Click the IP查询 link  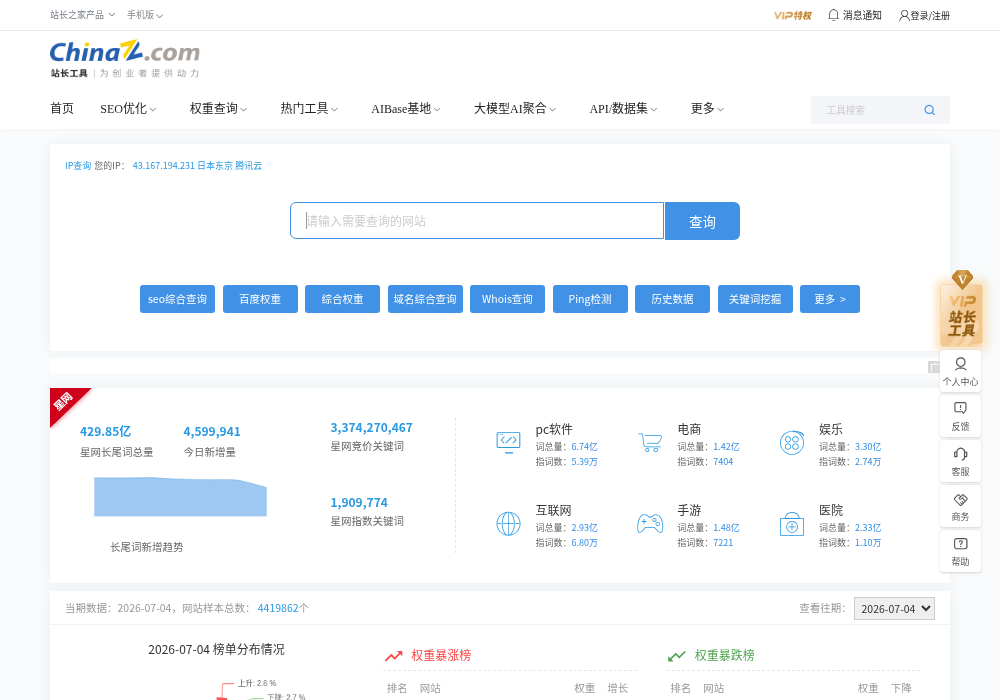pos(78,166)
